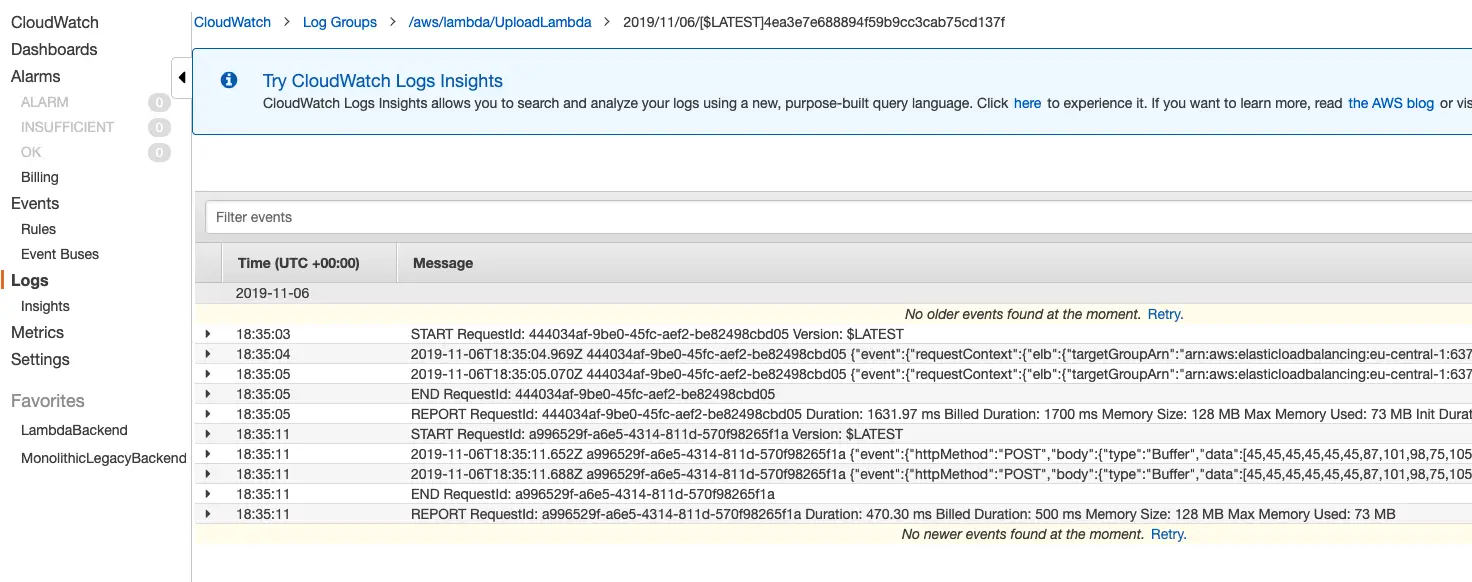Navigate to /aws/lambda/UploadLambda log group

tap(500, 21)
